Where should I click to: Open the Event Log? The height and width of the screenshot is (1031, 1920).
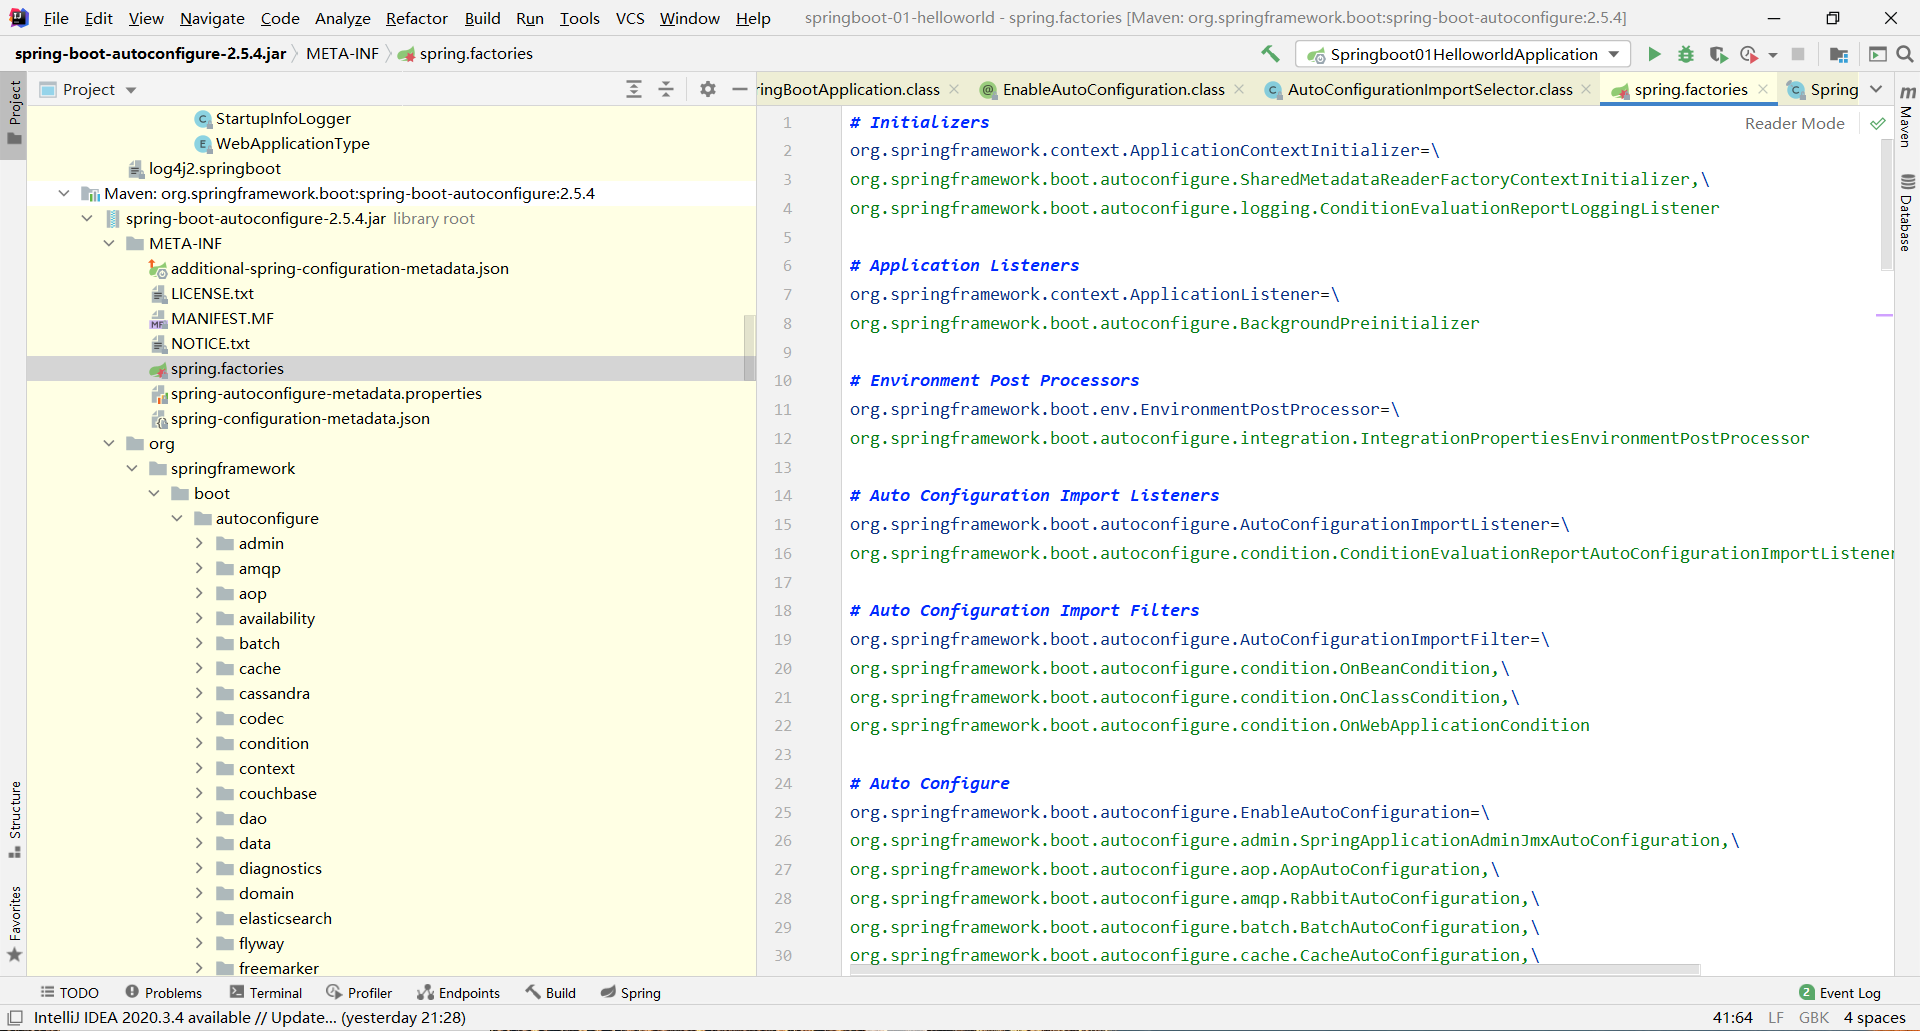click(1840, 993)
